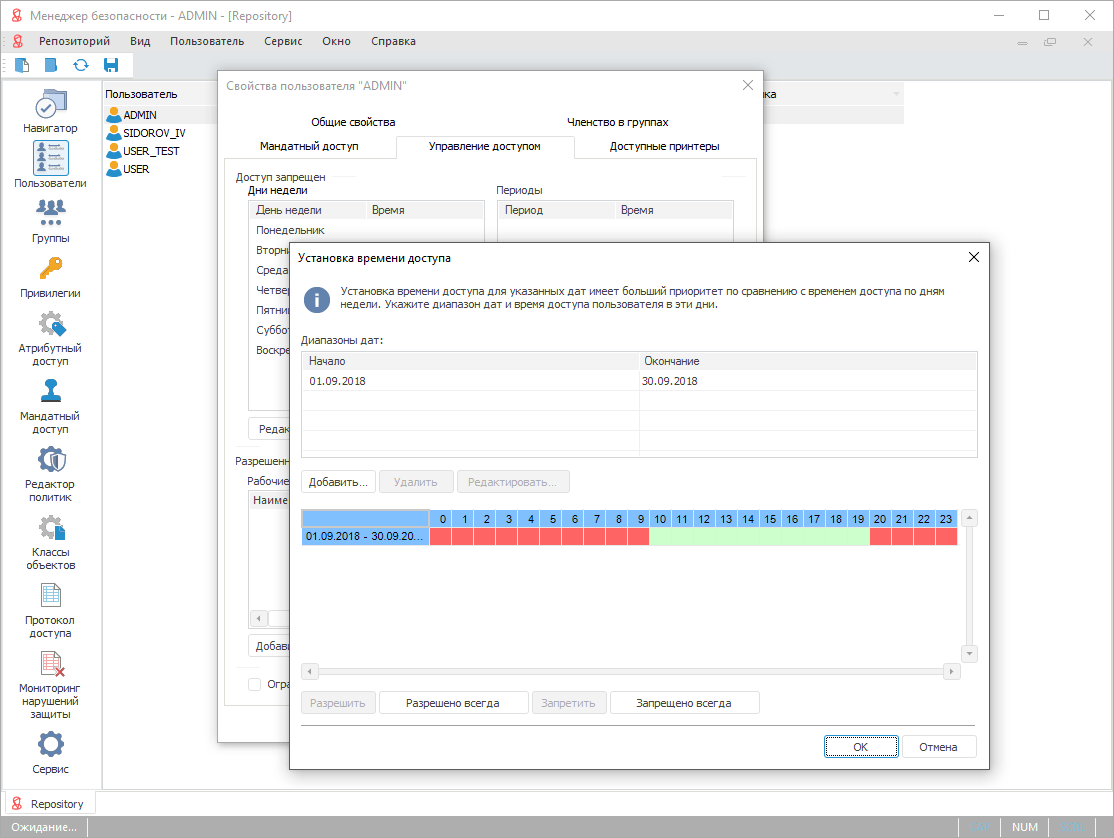Open Классы объектов icon
The height and width of the screenshot is (838, 1114).
point(50,528)
